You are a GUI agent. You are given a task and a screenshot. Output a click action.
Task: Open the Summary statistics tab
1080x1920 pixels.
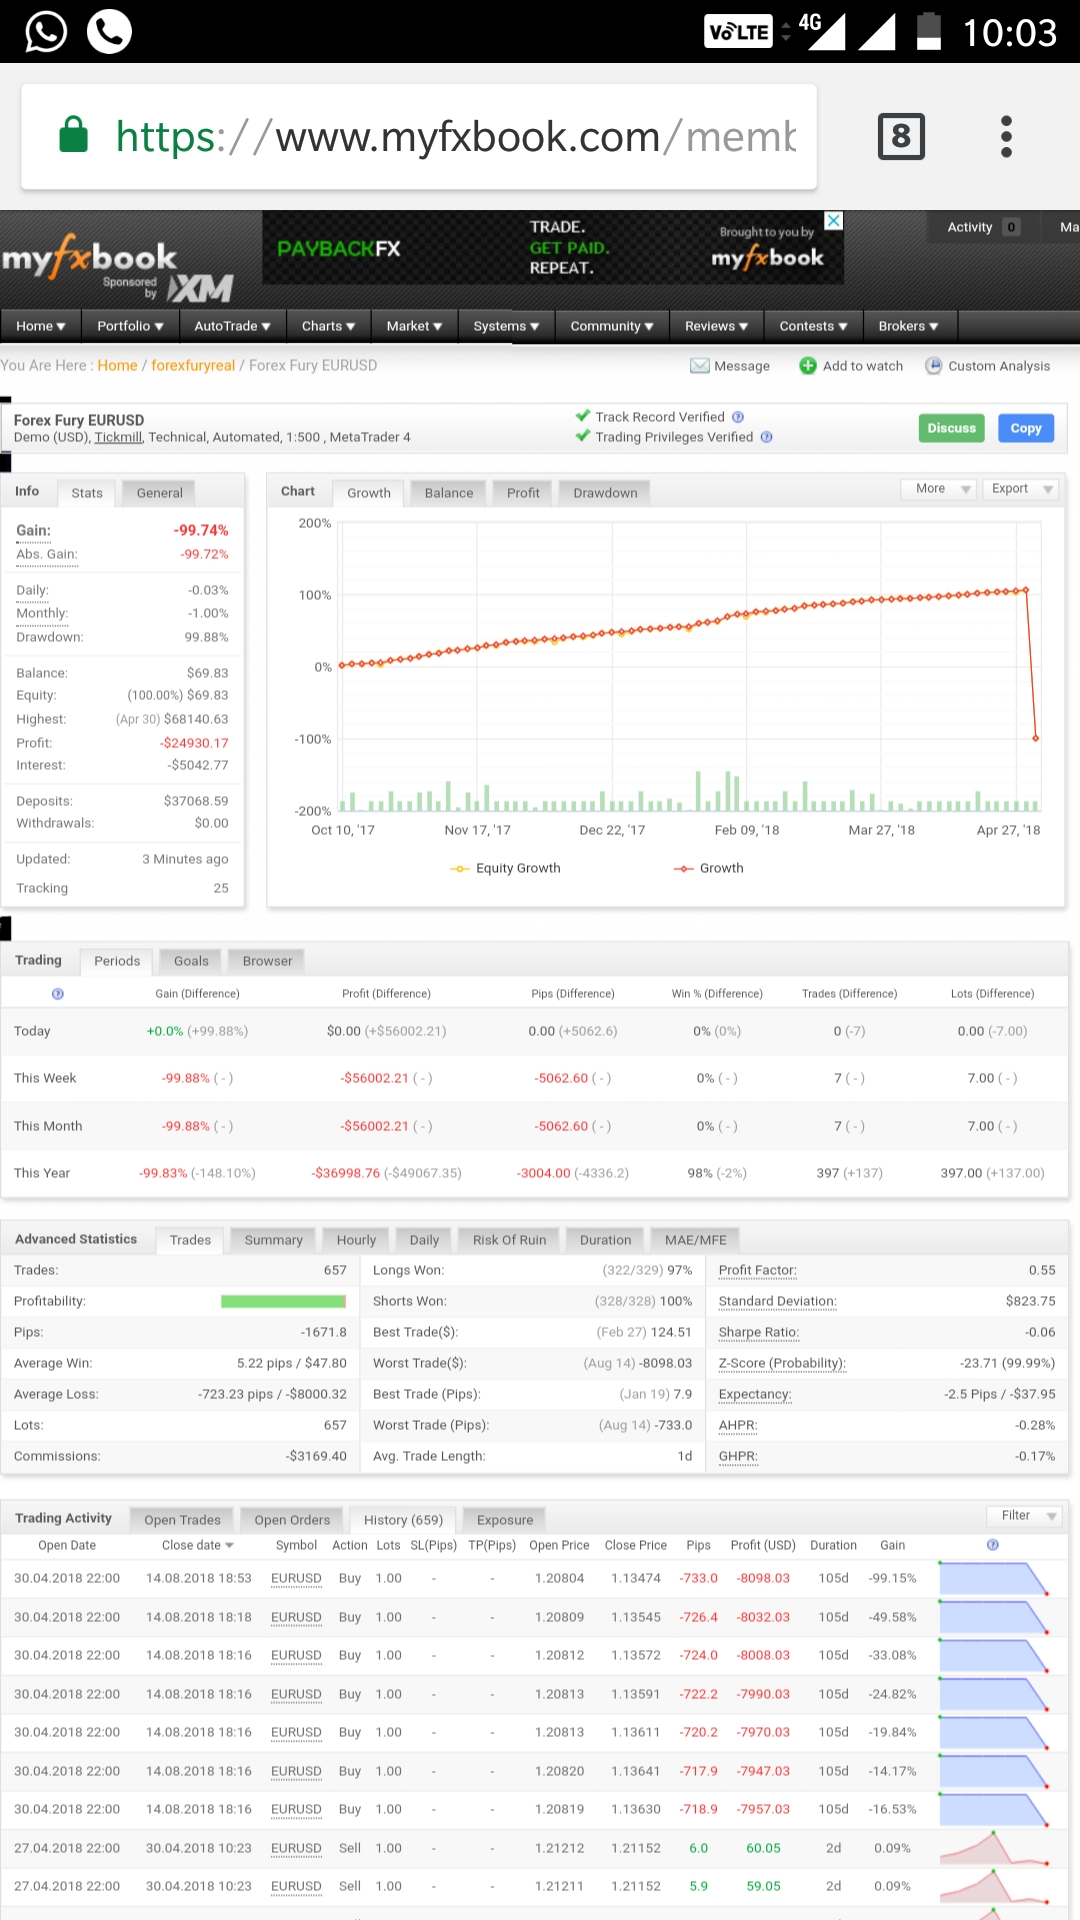pos(274,1240)
